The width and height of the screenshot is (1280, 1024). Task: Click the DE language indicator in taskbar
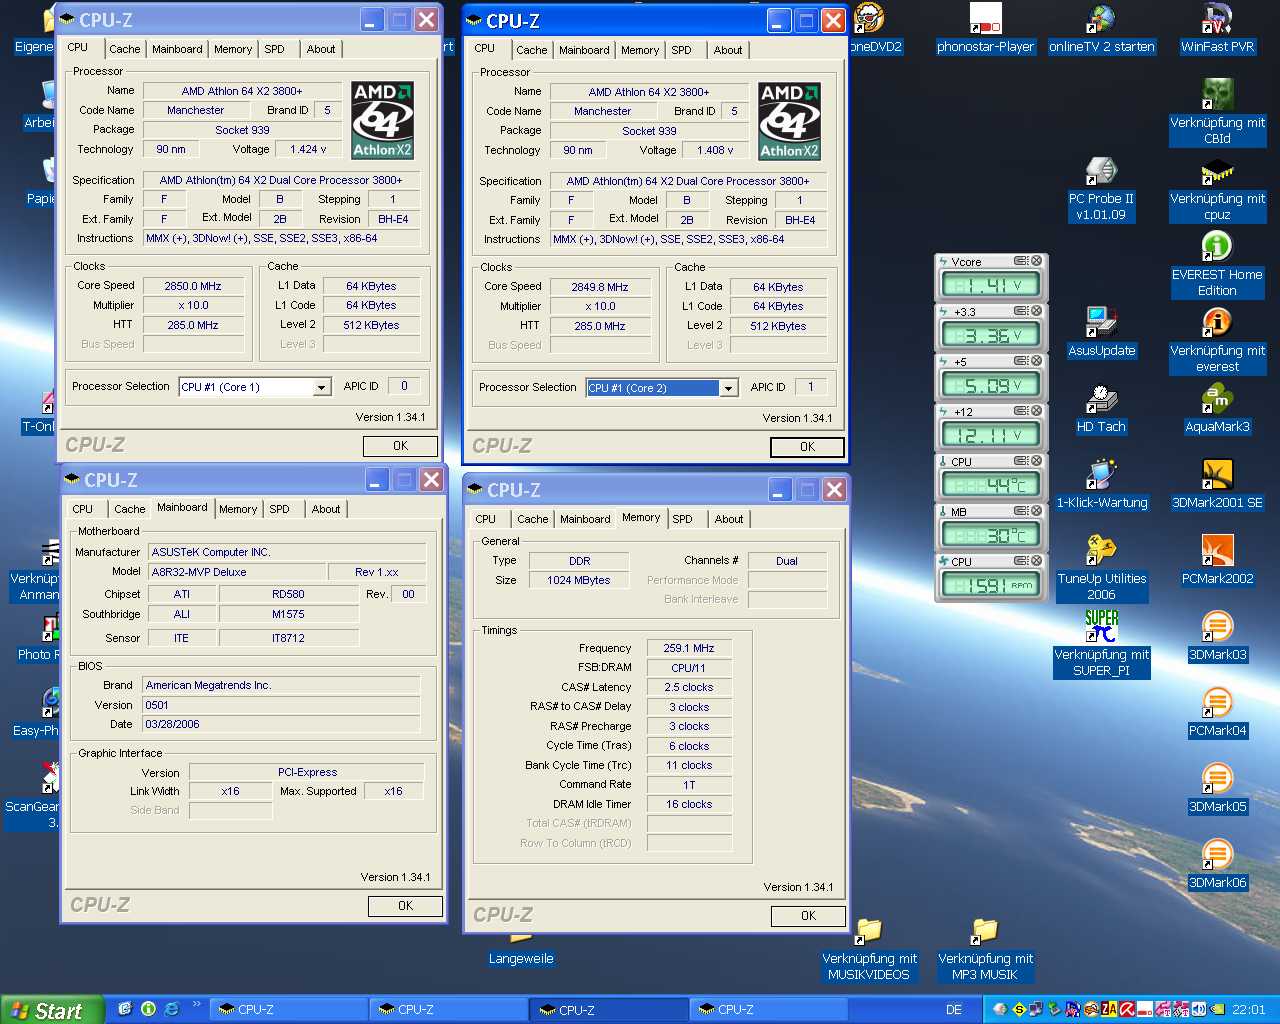point(954,1010)
